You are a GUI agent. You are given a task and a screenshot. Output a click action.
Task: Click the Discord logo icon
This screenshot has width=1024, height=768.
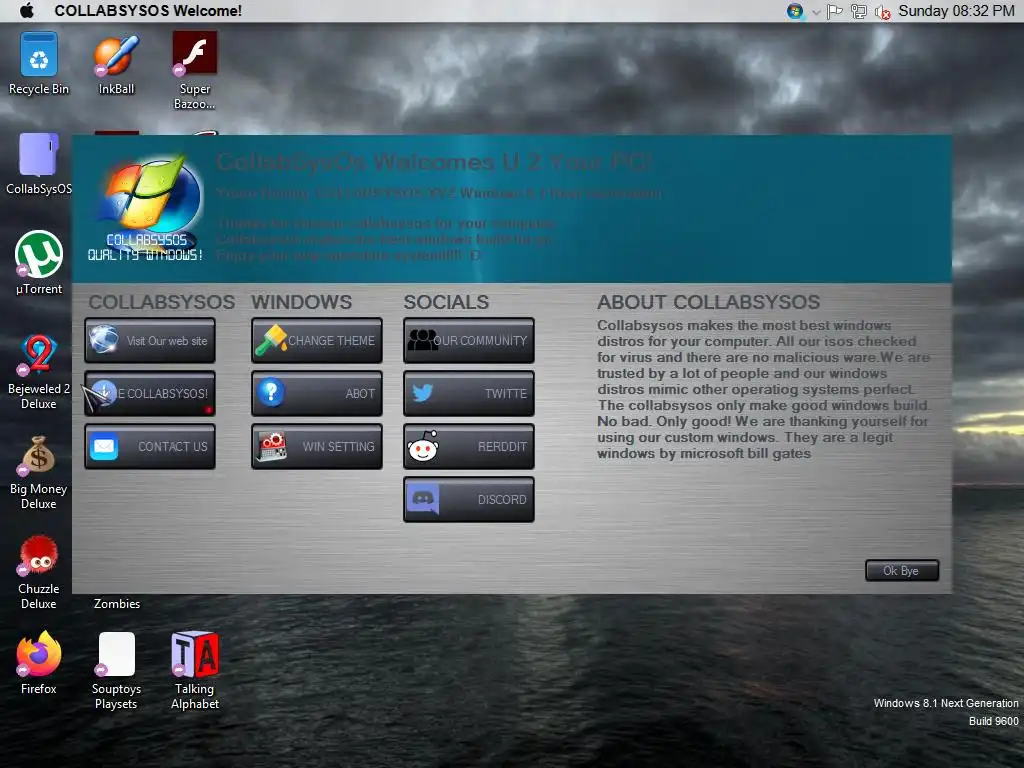coord(423,500)
